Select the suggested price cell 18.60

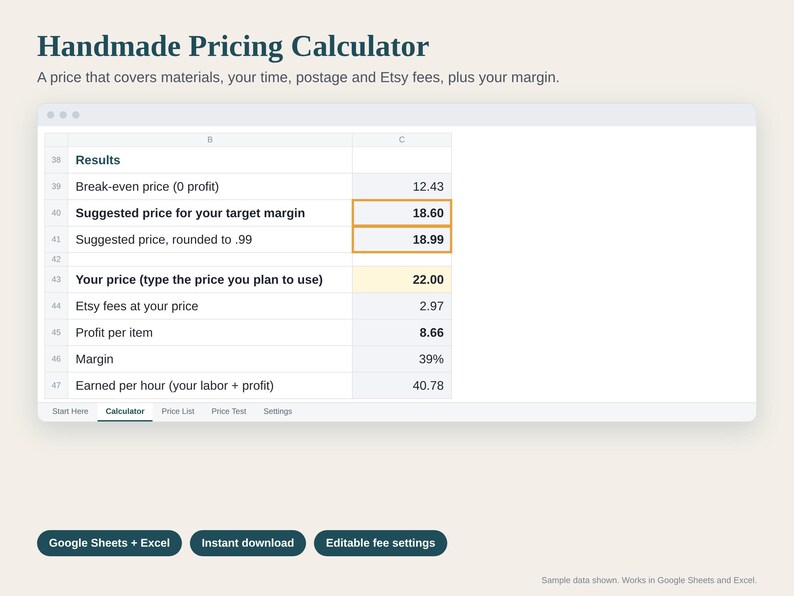click(402, 213)
